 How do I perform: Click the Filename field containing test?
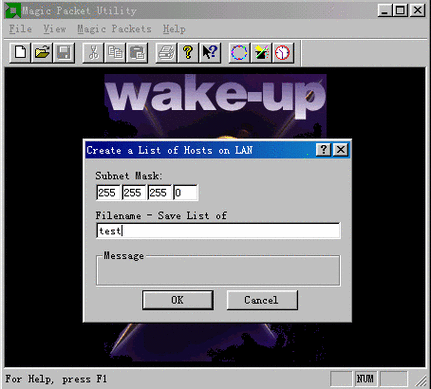point(218,231)
